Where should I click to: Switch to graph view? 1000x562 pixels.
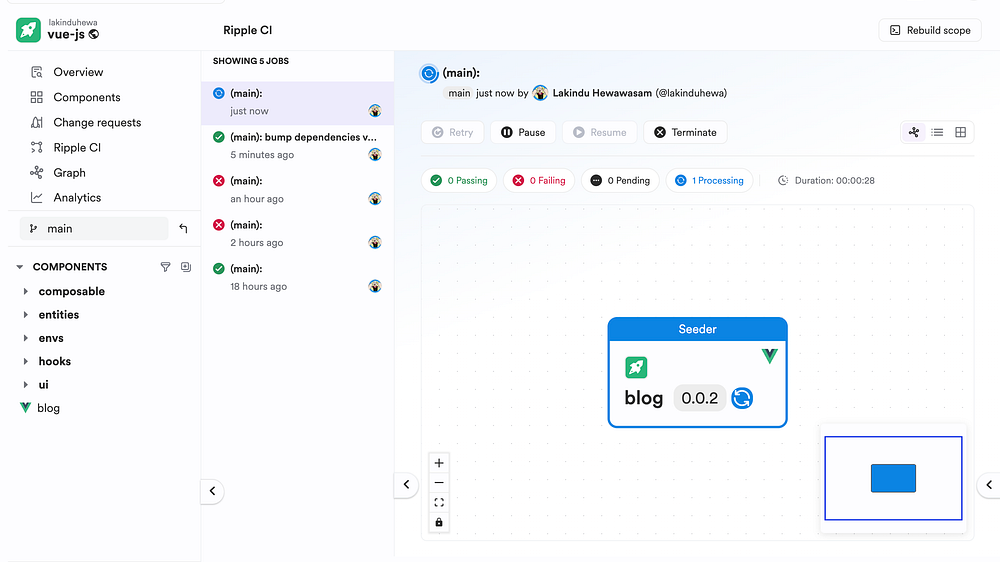click(914, 132)
